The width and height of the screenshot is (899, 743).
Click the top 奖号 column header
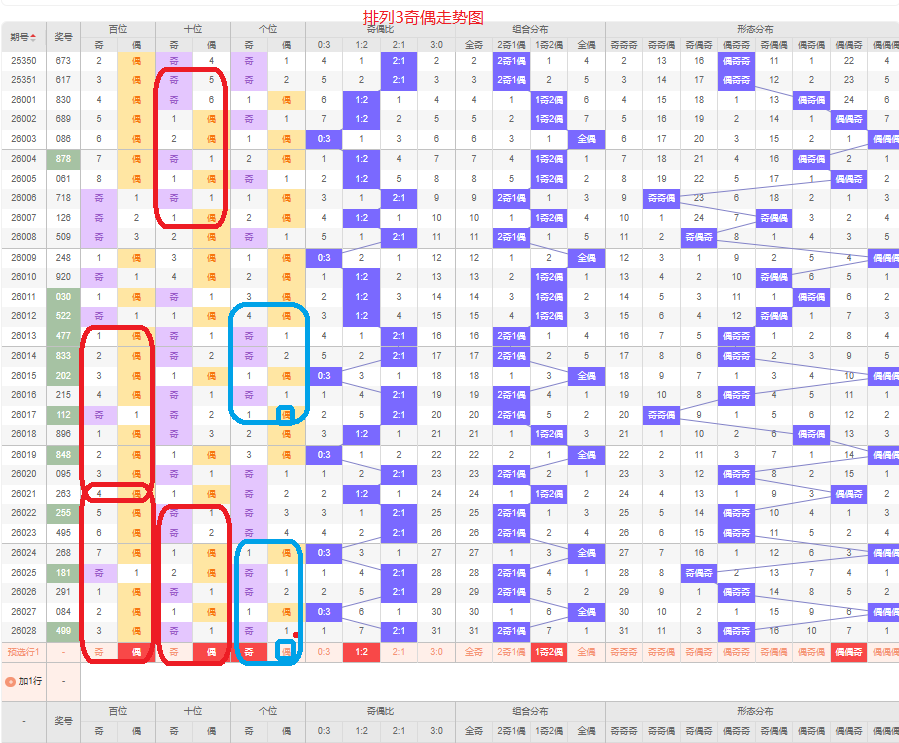(x=63, y=37)
